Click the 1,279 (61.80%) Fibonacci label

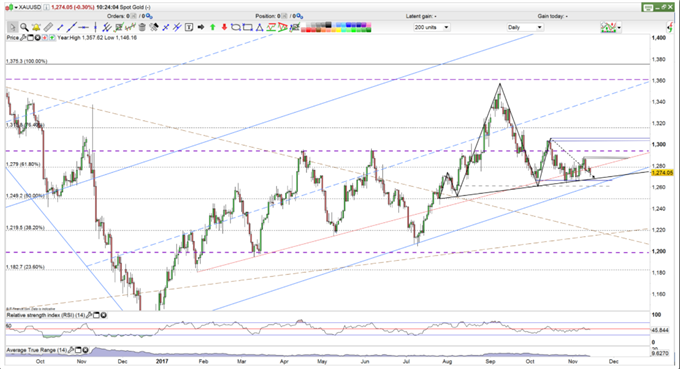[x=23, y=164]
